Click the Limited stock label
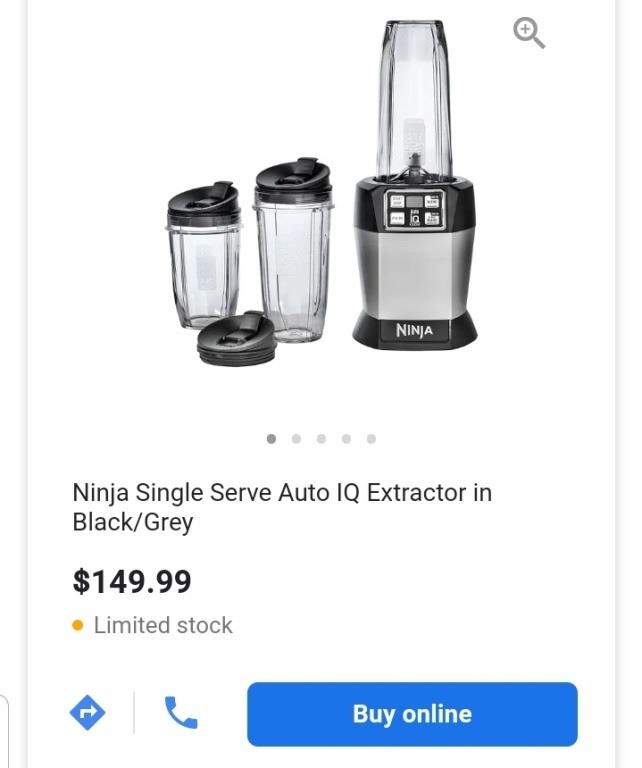This screenshot has width=642, height=768. click(163, 625)
